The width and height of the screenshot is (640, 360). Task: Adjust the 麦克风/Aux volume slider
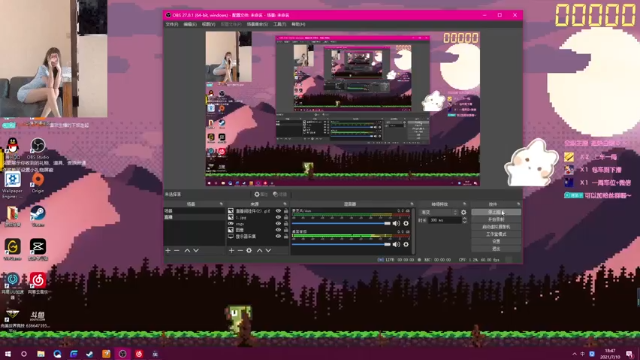pyautogui.click(x=341, y=223)
